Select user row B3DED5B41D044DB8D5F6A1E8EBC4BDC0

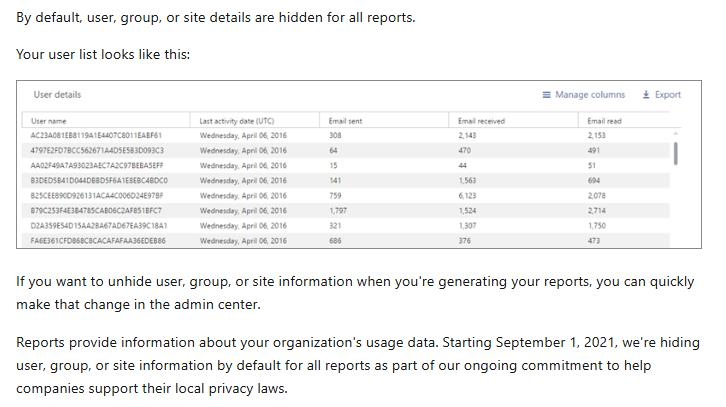(x=99, y=180)
